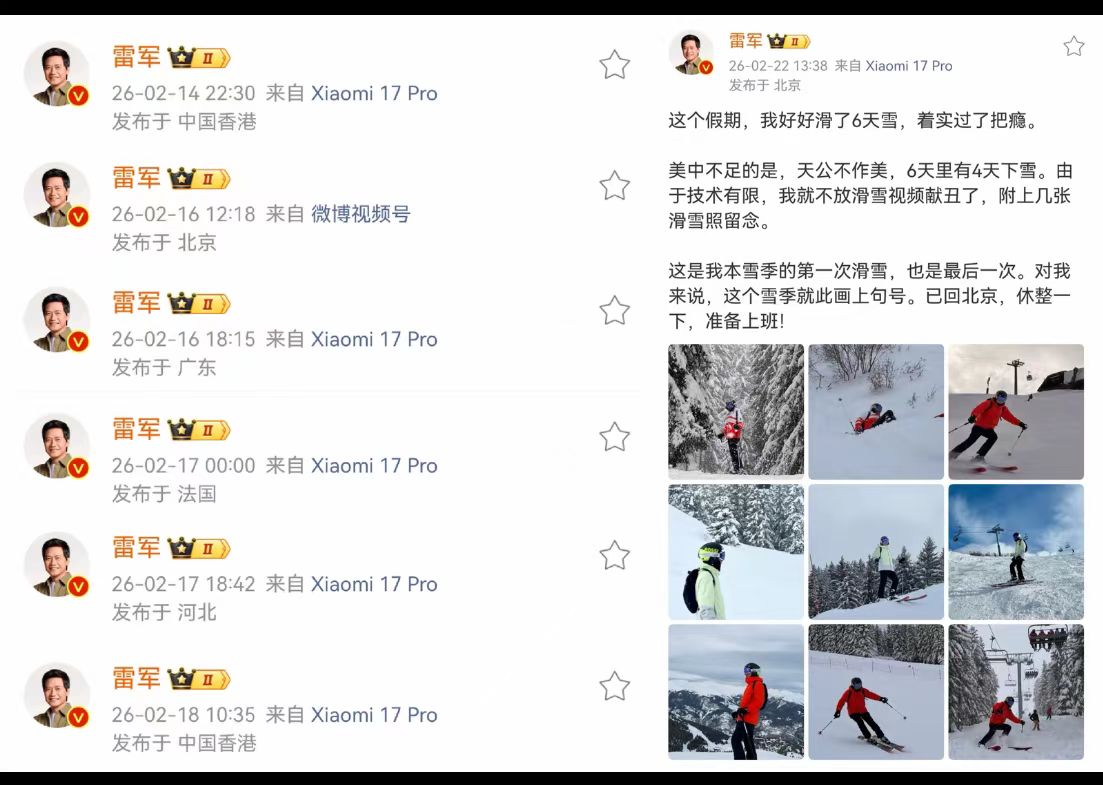Click star icon on 26-02-18 10:35 post
This screenshot has height=785, width=1103.
(x=614, y=687)
